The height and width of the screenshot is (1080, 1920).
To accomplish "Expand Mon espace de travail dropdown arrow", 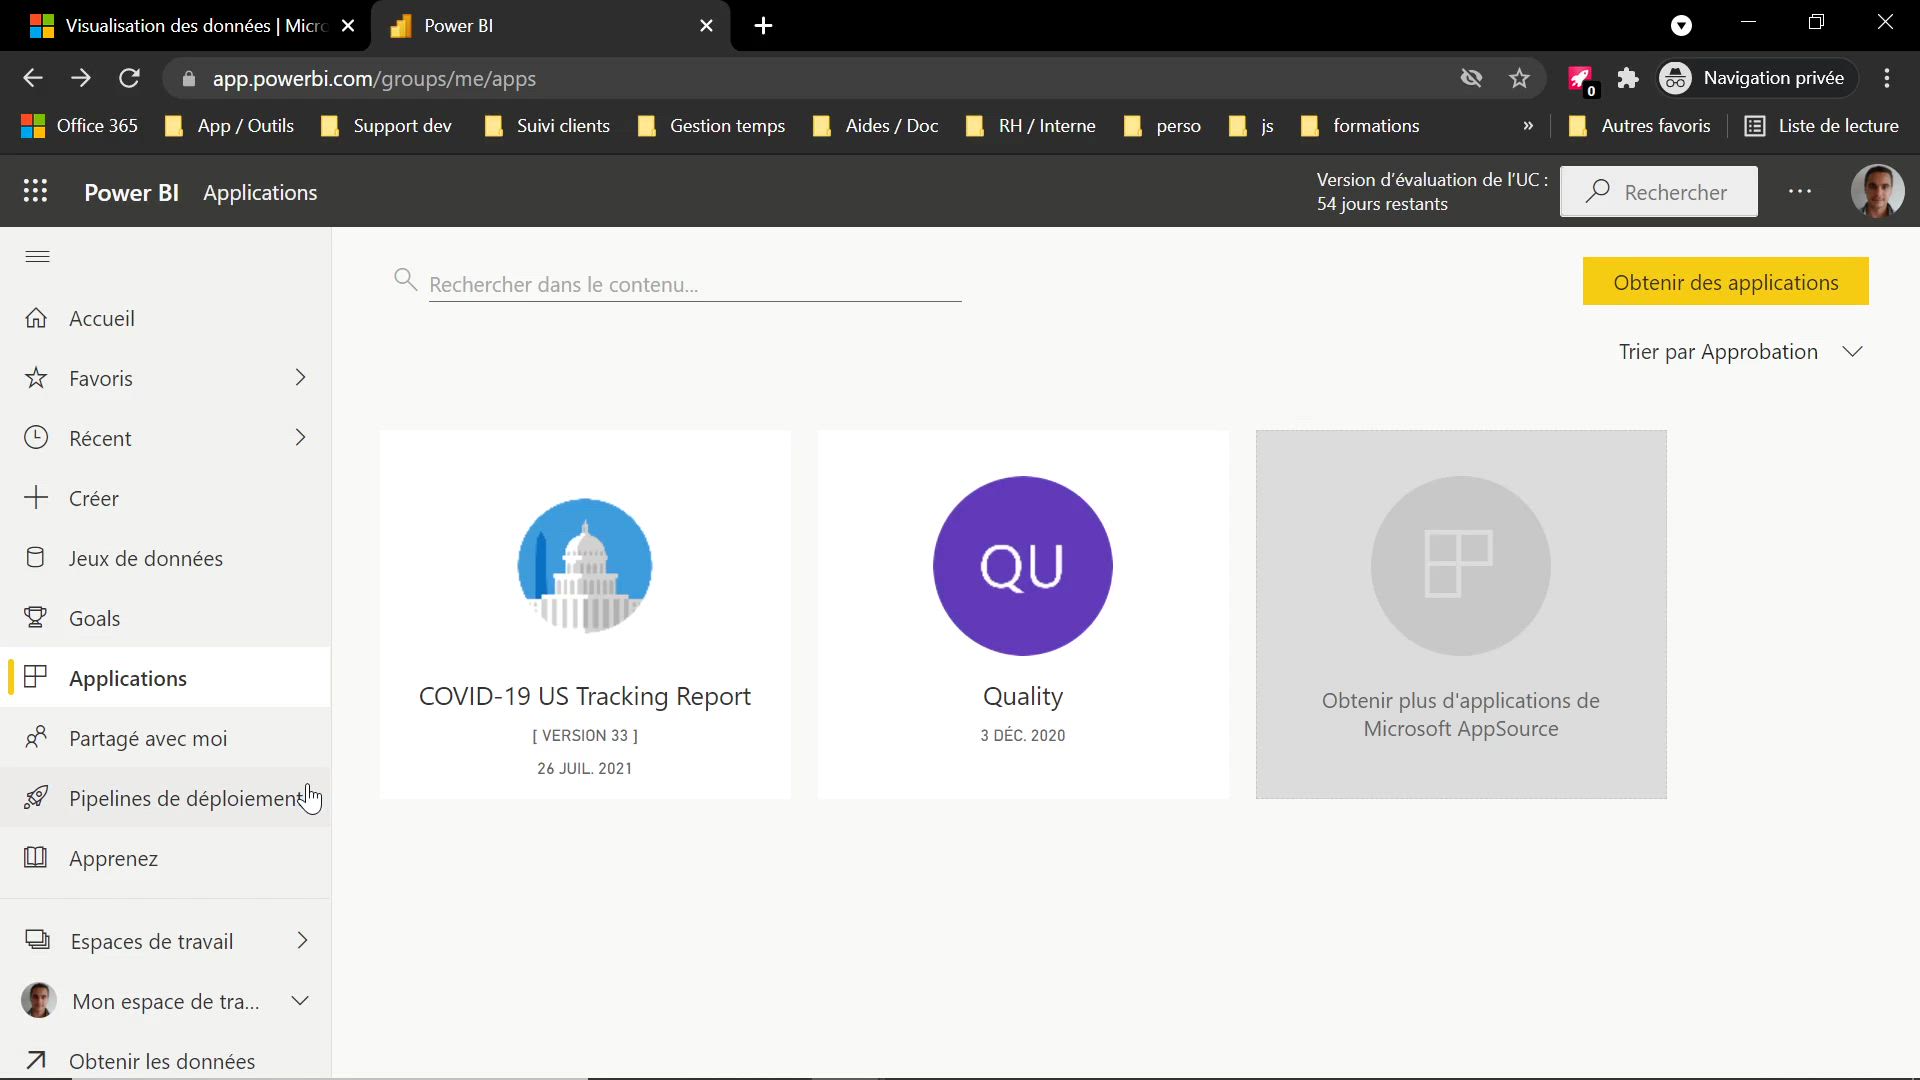I will [x=300, y=1000].
